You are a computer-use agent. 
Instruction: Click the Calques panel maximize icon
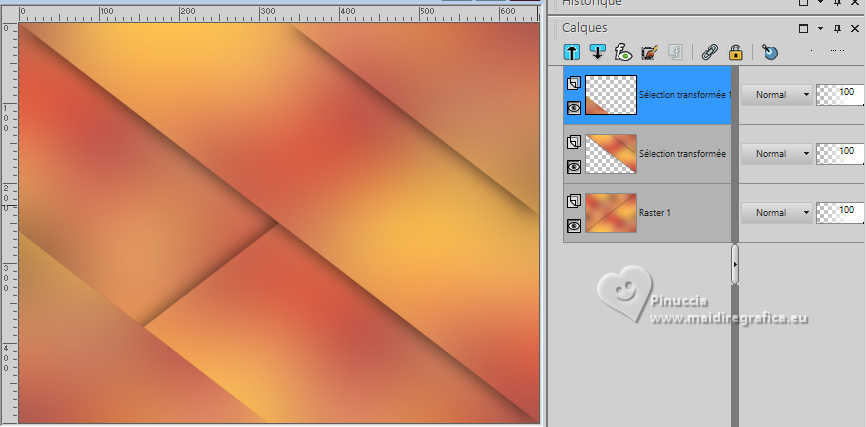coord(804,28)
